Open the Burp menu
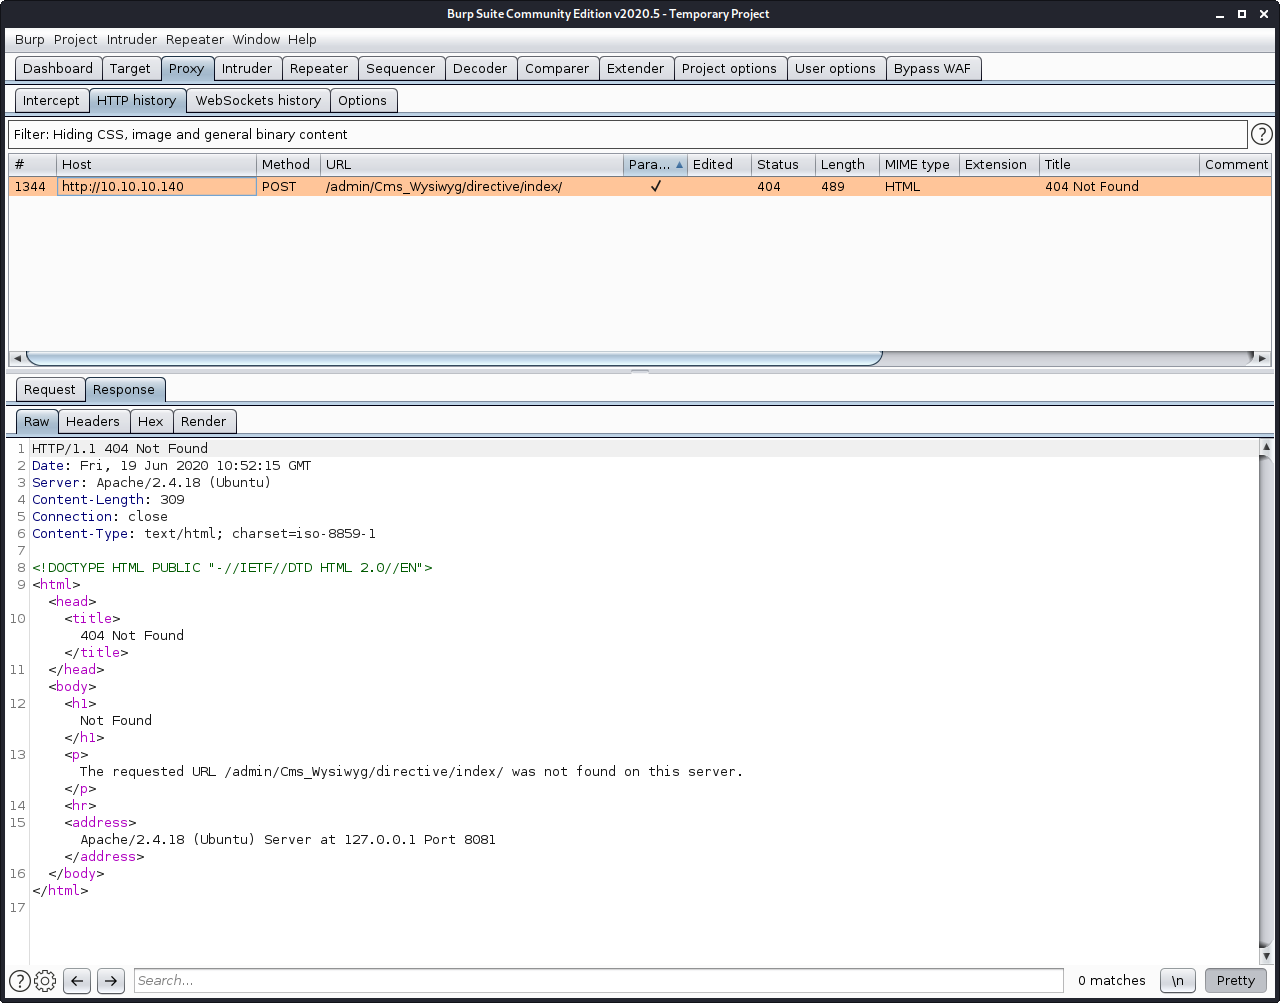 click(30, 40)
